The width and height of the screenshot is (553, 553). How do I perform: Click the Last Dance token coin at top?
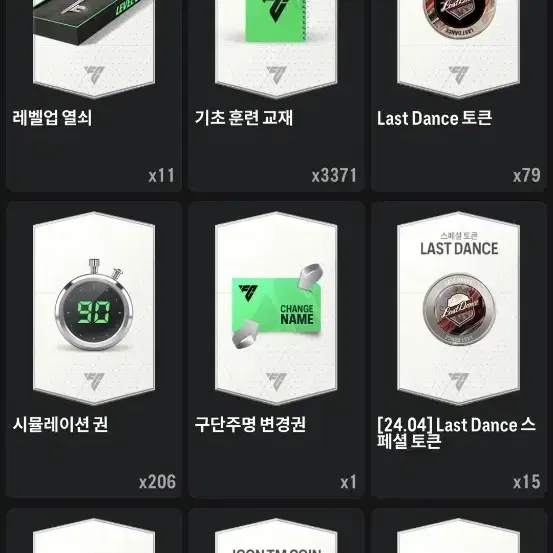pyautogui.click(x=459, y=16)
